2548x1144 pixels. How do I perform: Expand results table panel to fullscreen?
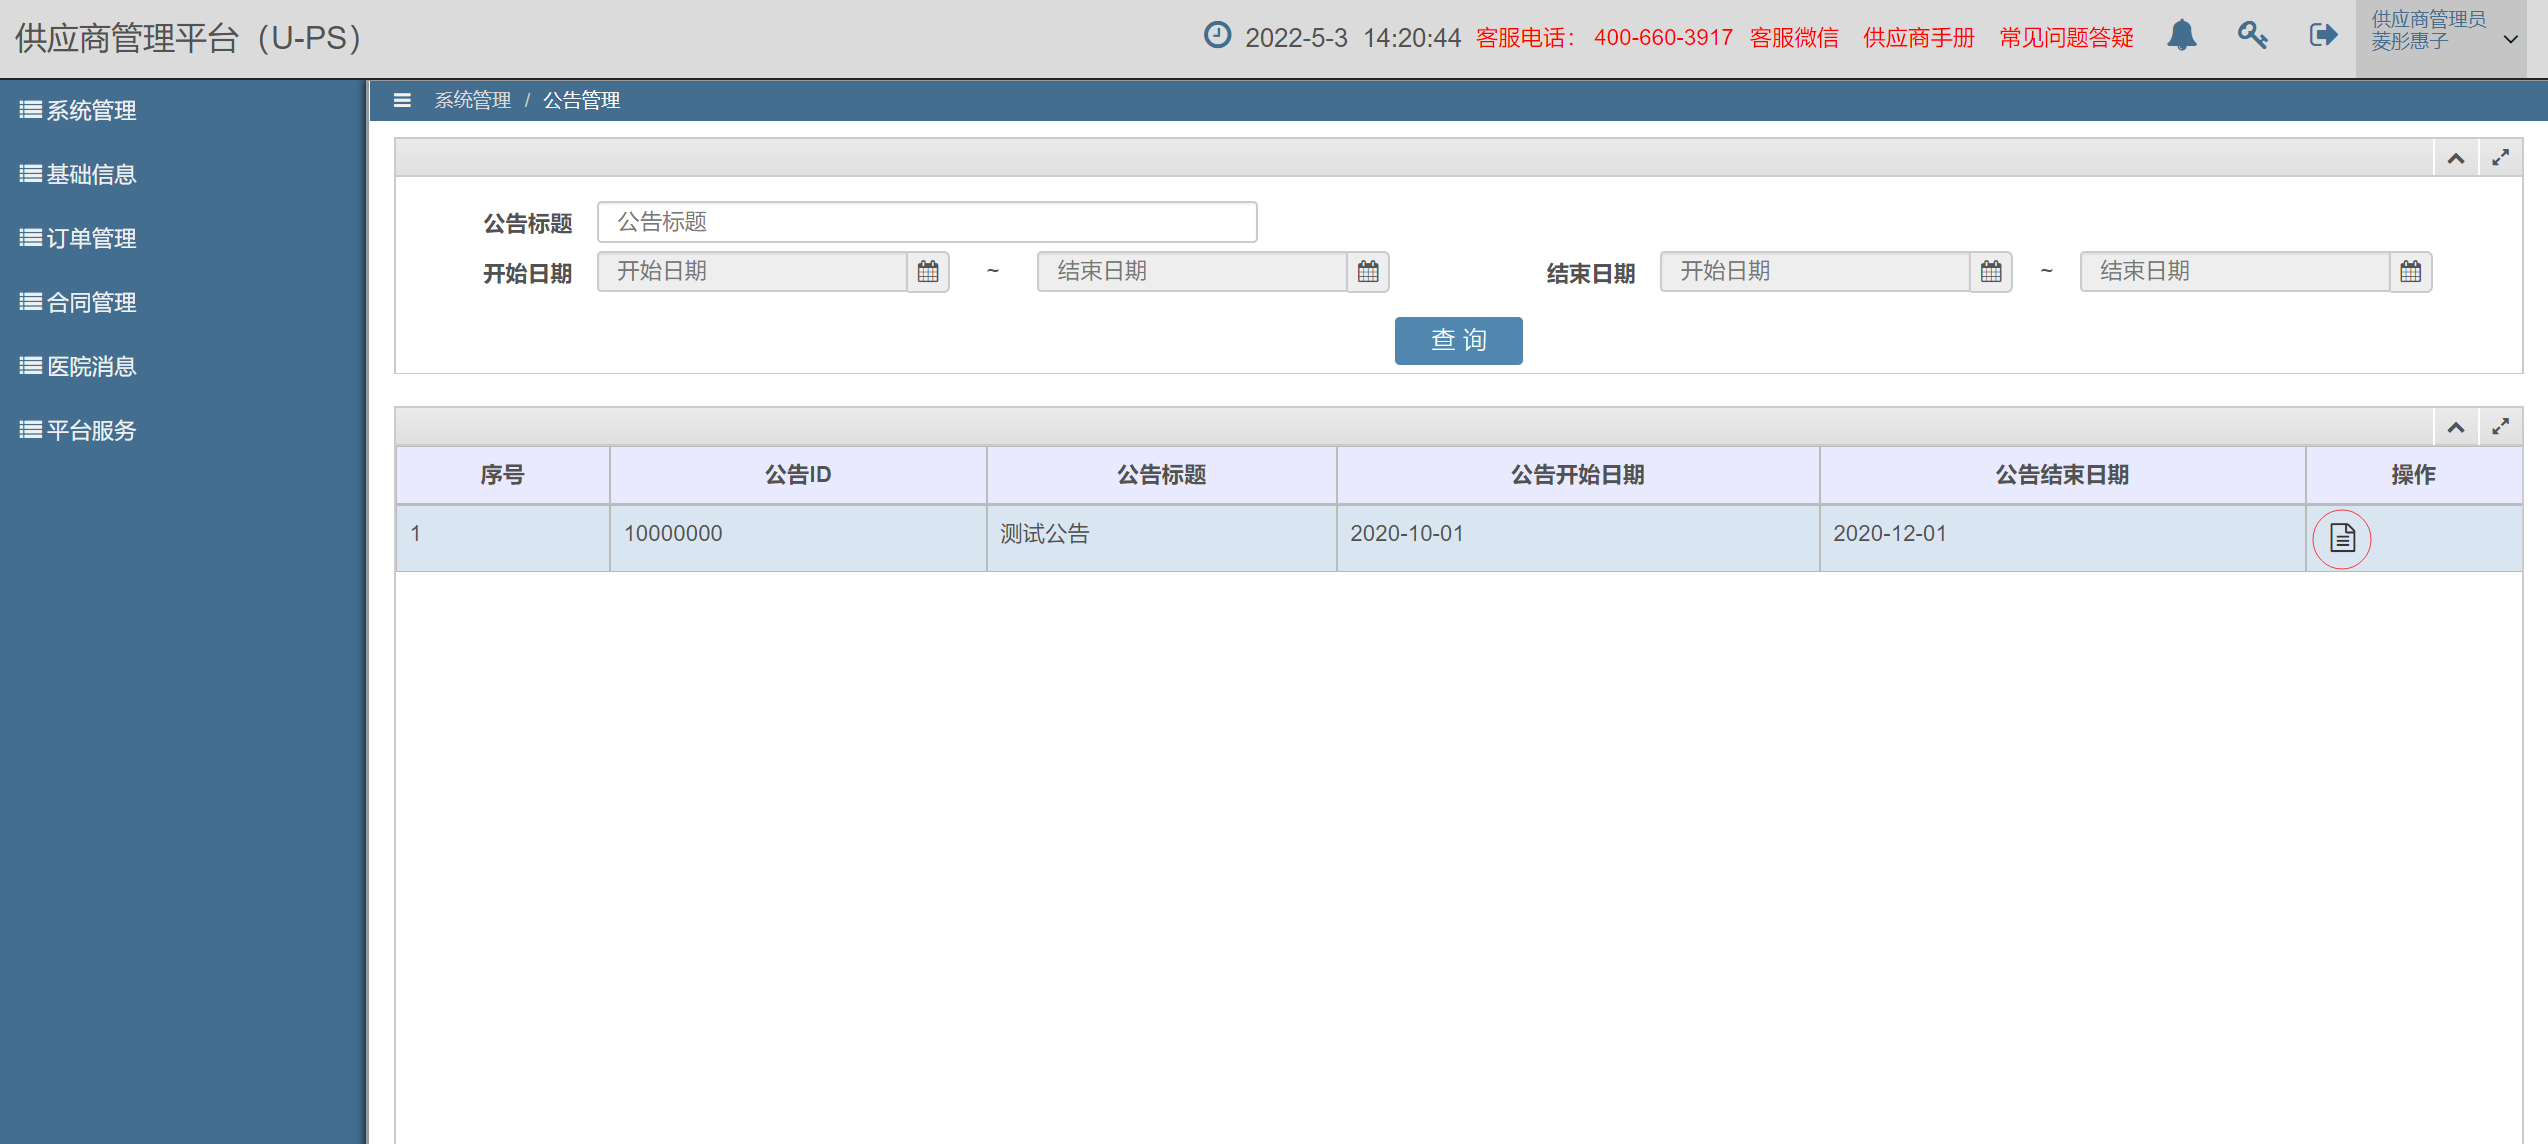click(x=2500, y=427)
